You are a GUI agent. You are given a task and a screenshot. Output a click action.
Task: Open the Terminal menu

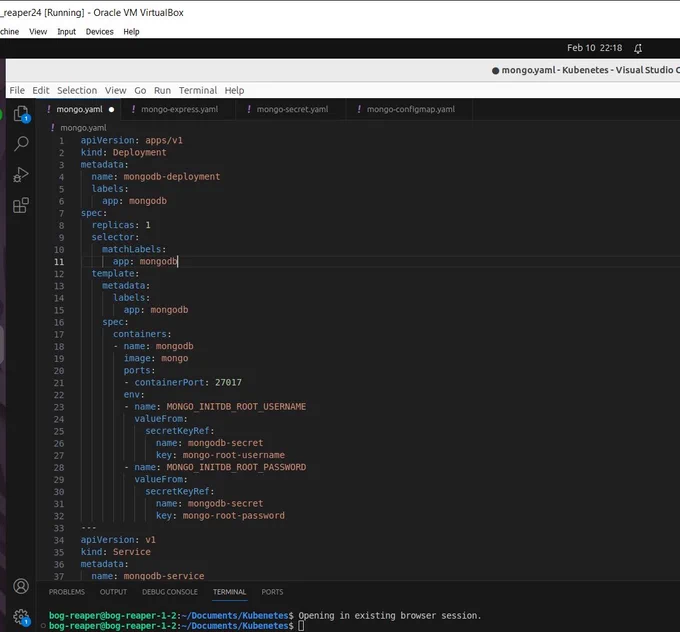[198, 90]
